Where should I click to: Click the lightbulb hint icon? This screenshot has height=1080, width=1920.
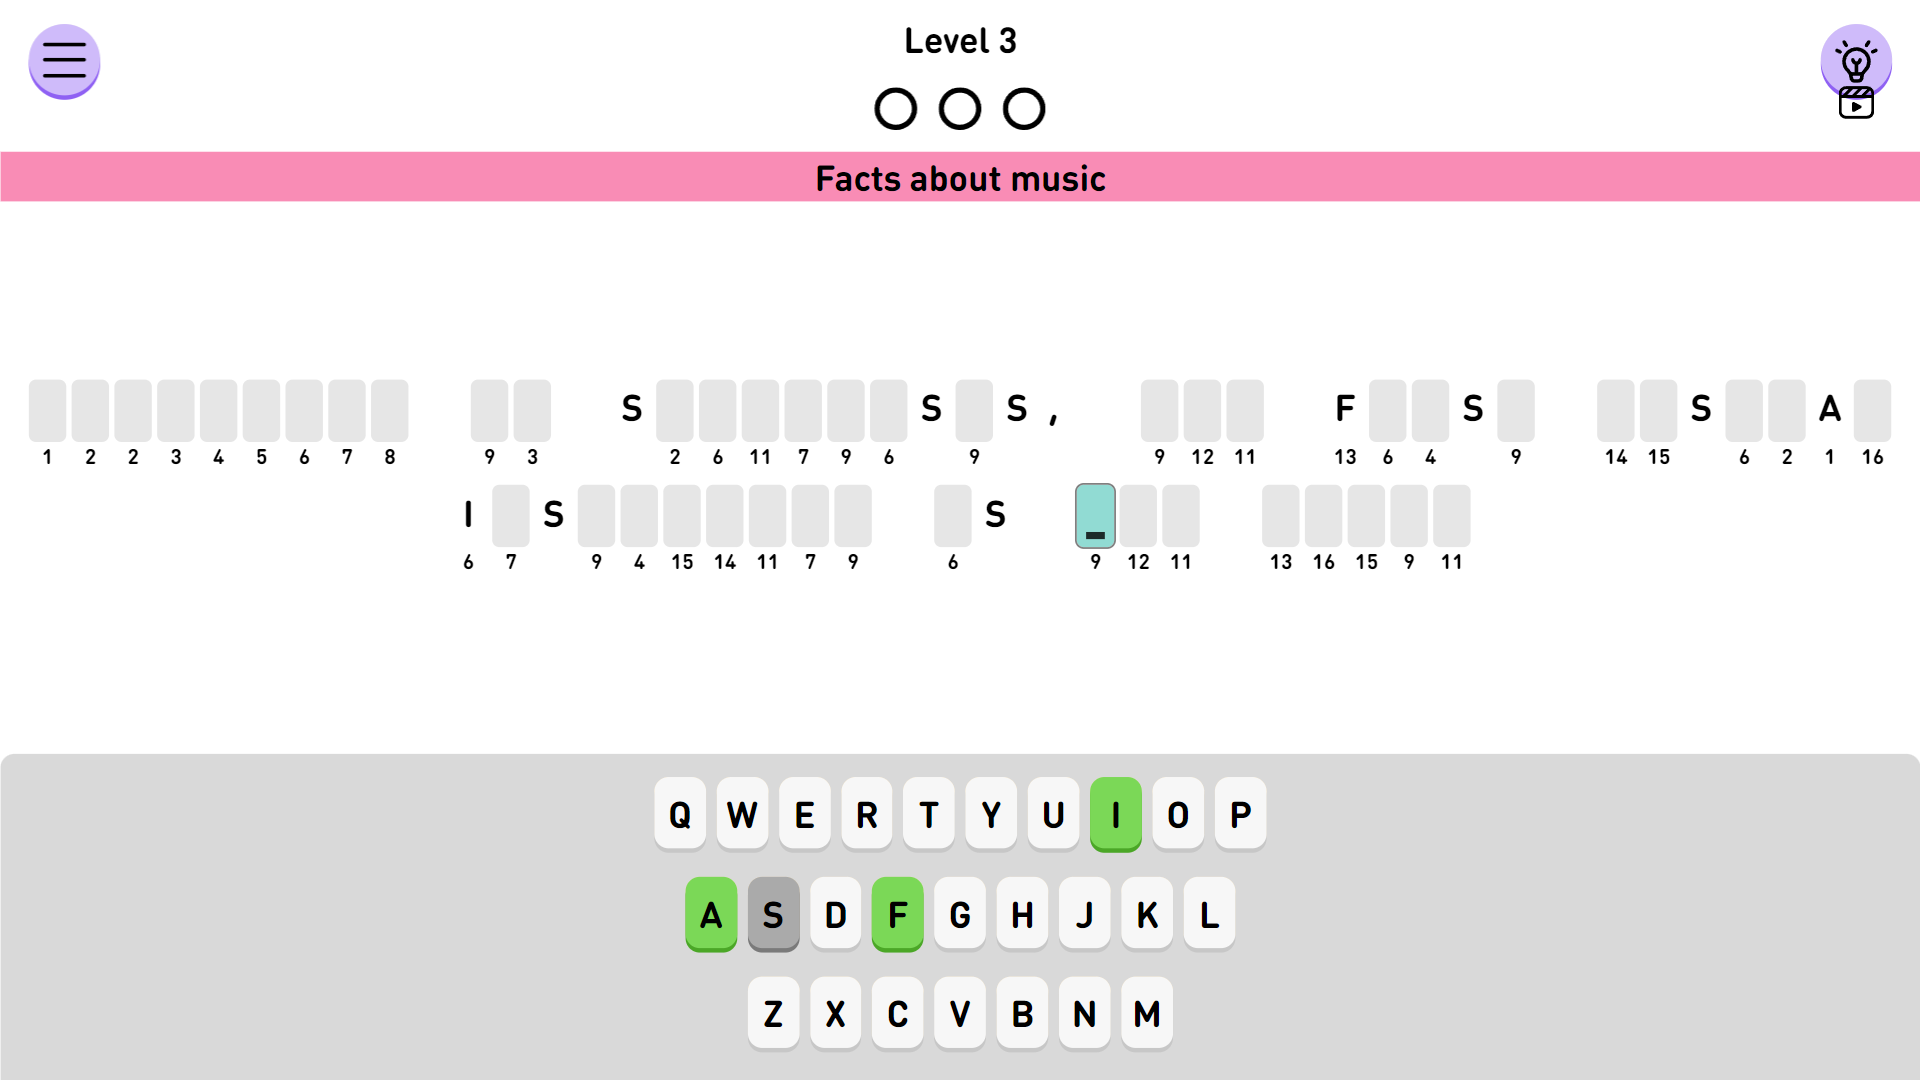(1856, 60)
